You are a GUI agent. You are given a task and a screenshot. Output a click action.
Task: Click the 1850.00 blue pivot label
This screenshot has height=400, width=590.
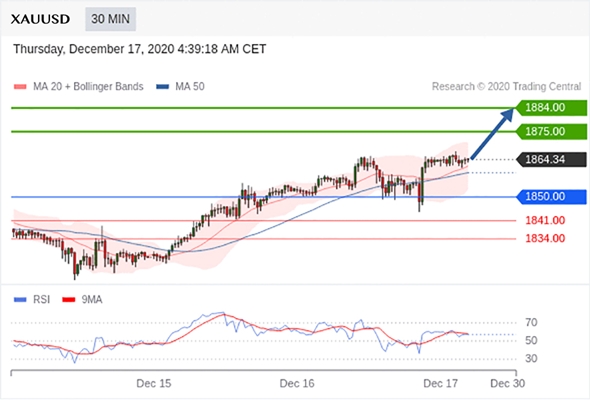pyautogui.click(x=551, y=196)
